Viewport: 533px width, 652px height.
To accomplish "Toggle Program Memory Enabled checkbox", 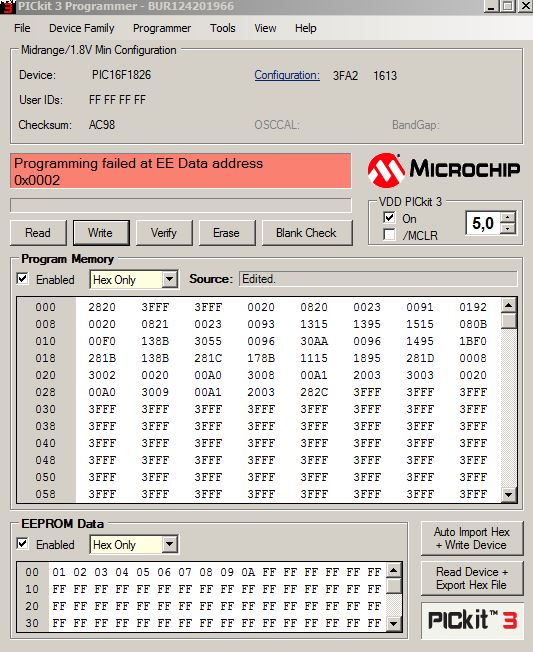I will click(x=22, y=279).
